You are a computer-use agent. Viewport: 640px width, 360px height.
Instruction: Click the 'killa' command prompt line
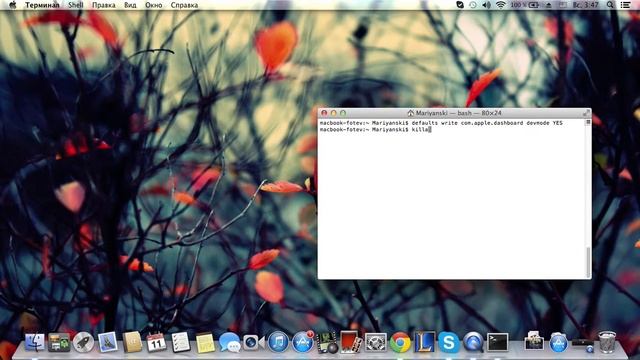coord(376,129)
